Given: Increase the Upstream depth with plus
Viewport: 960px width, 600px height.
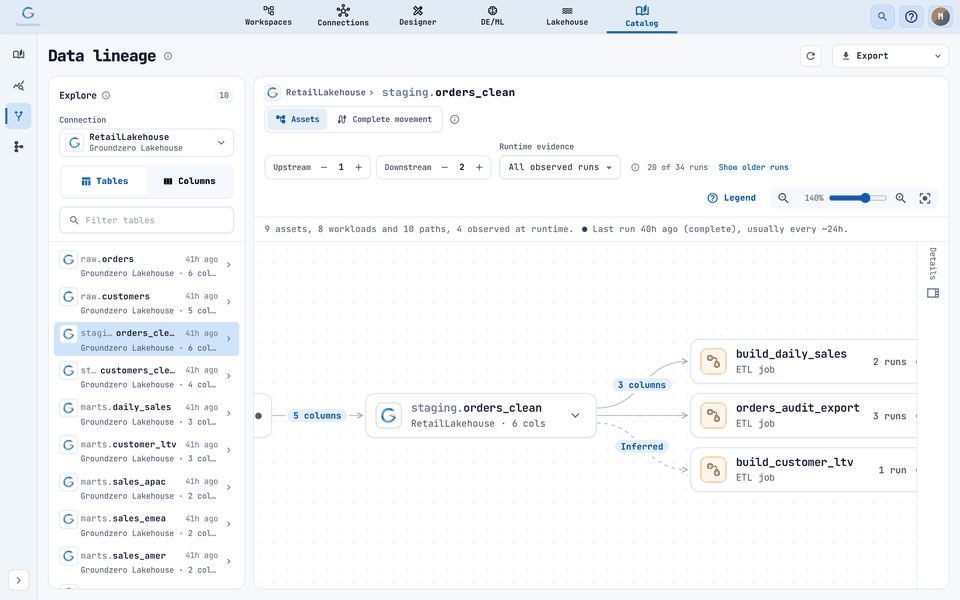Looking at the screenshot, I should [359, 167].
